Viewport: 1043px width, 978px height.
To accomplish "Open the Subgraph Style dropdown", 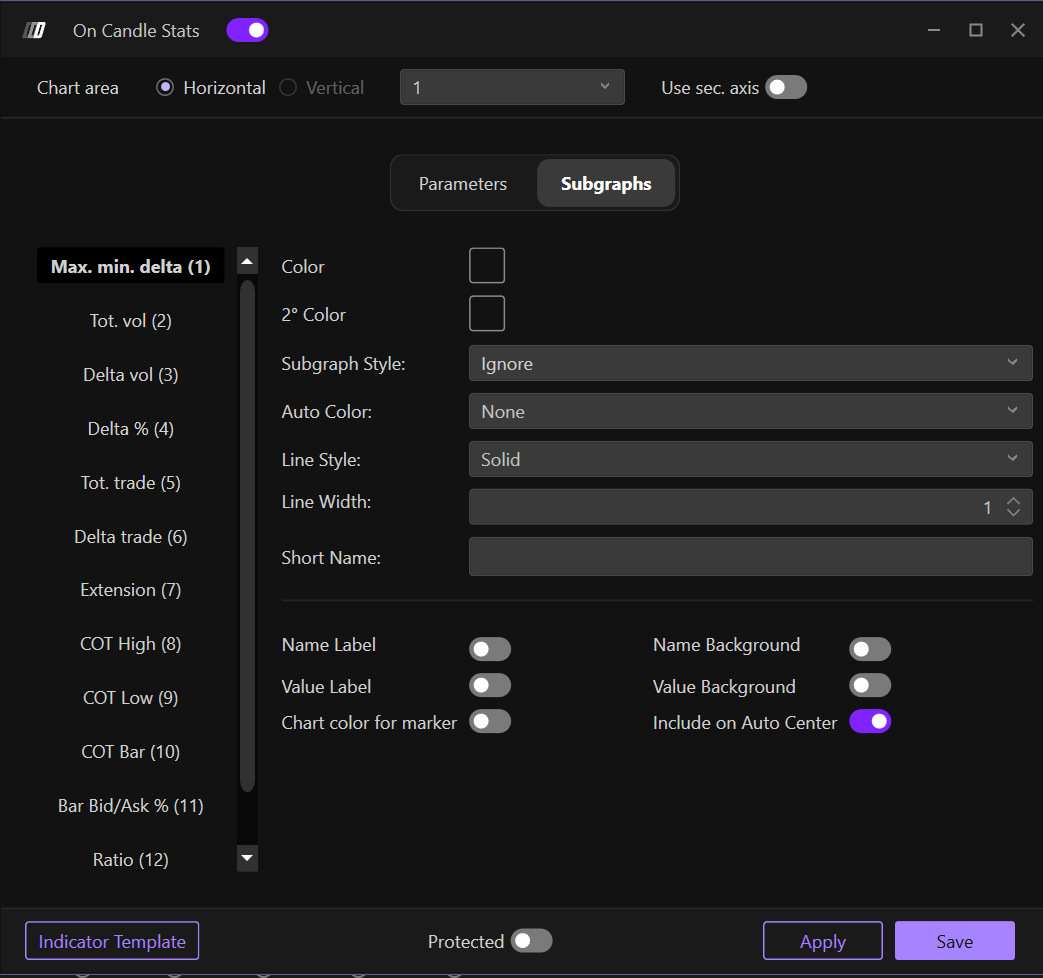I will coord(750,364).
